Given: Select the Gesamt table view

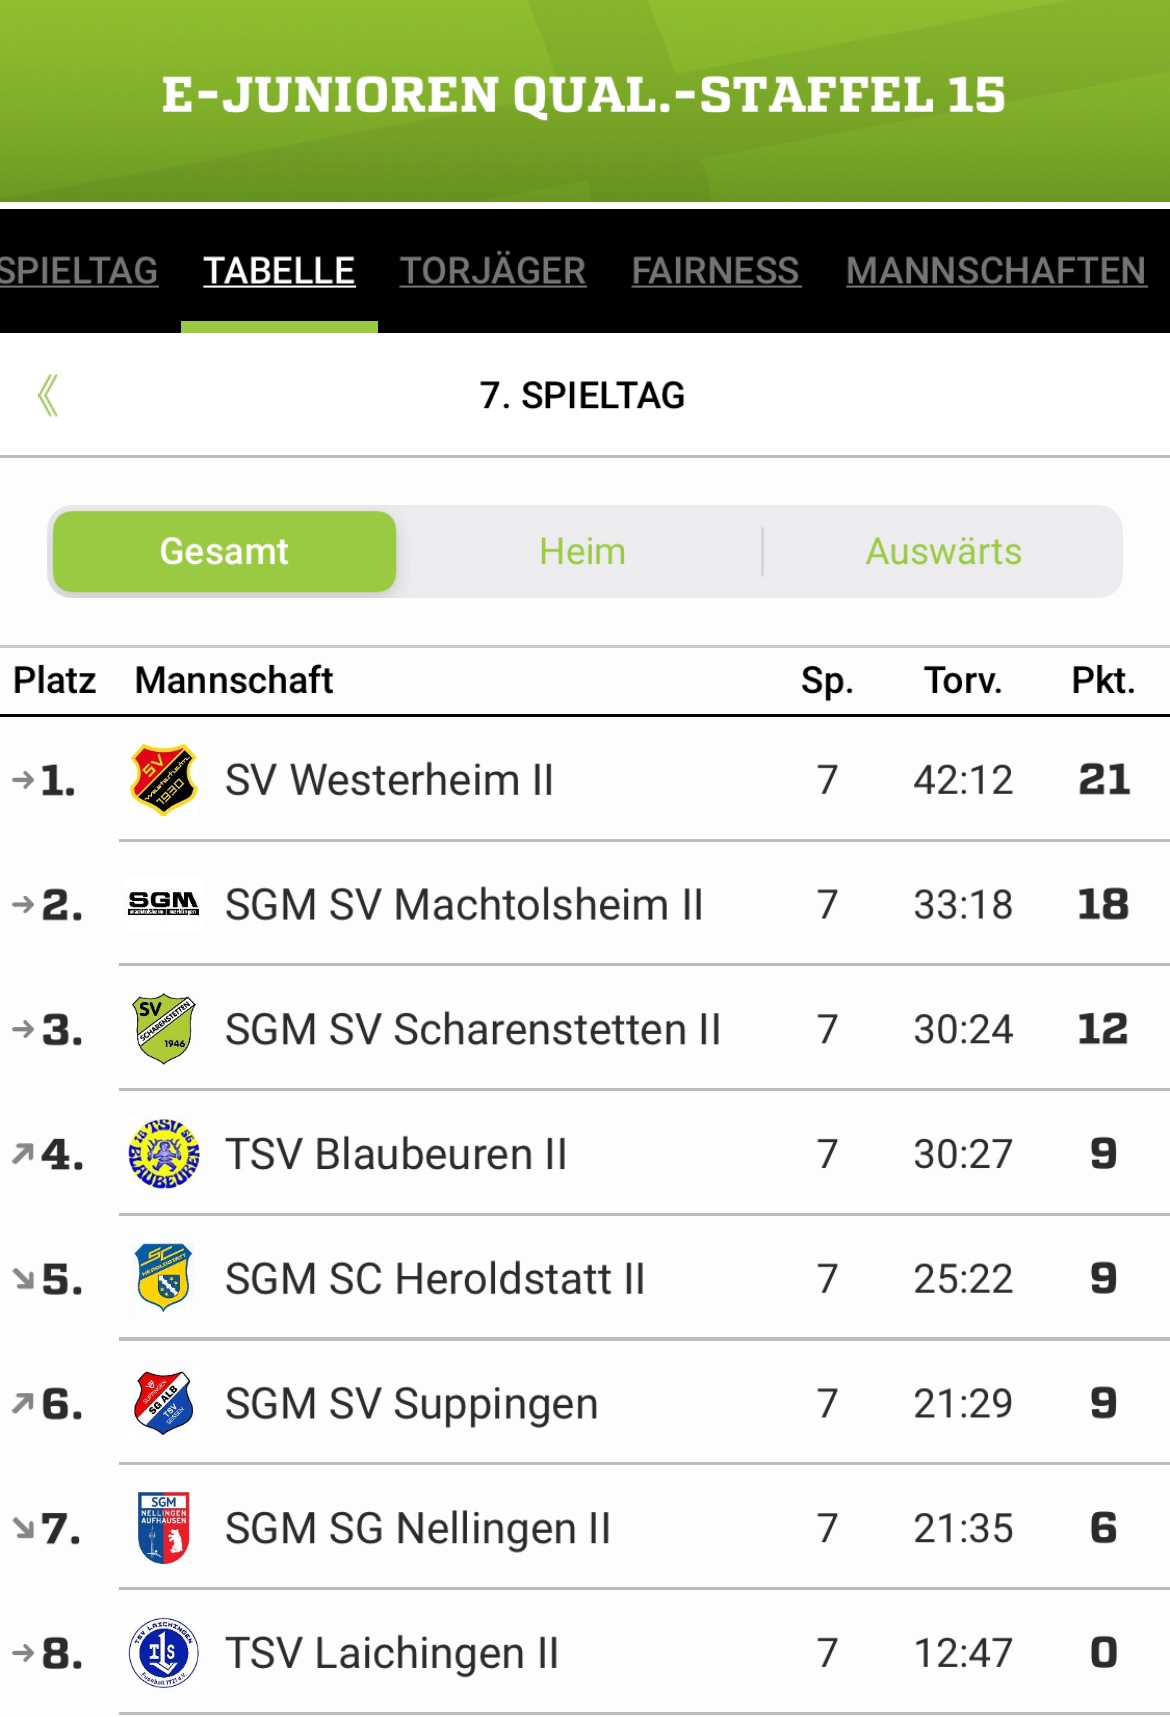Looking at the screenshot, I should [x=224, y=551].
